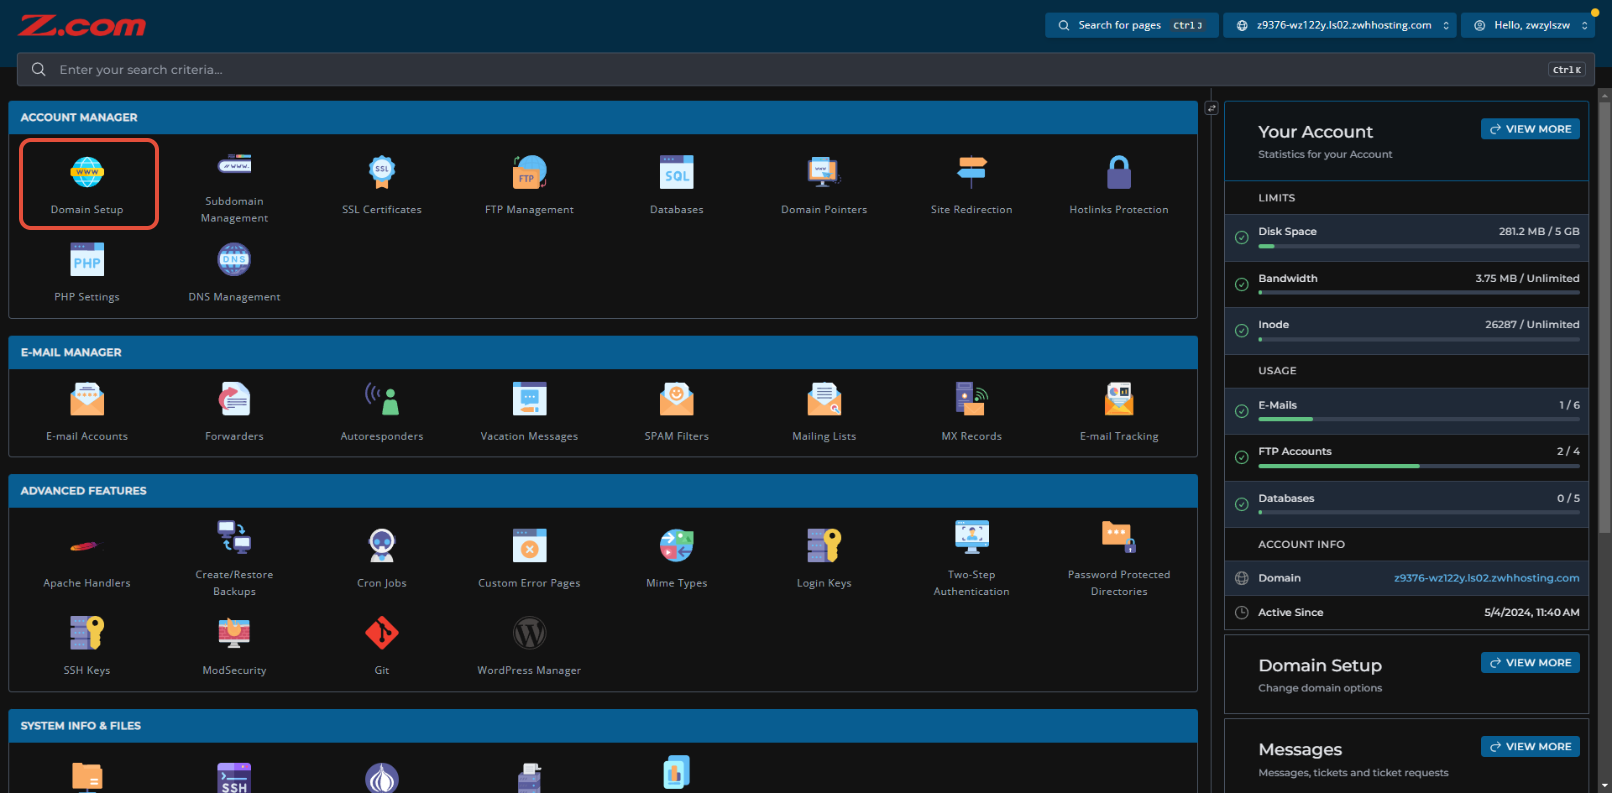Click the Disk Space usage bar
1612x793 pixels.
pos(1419,246)
